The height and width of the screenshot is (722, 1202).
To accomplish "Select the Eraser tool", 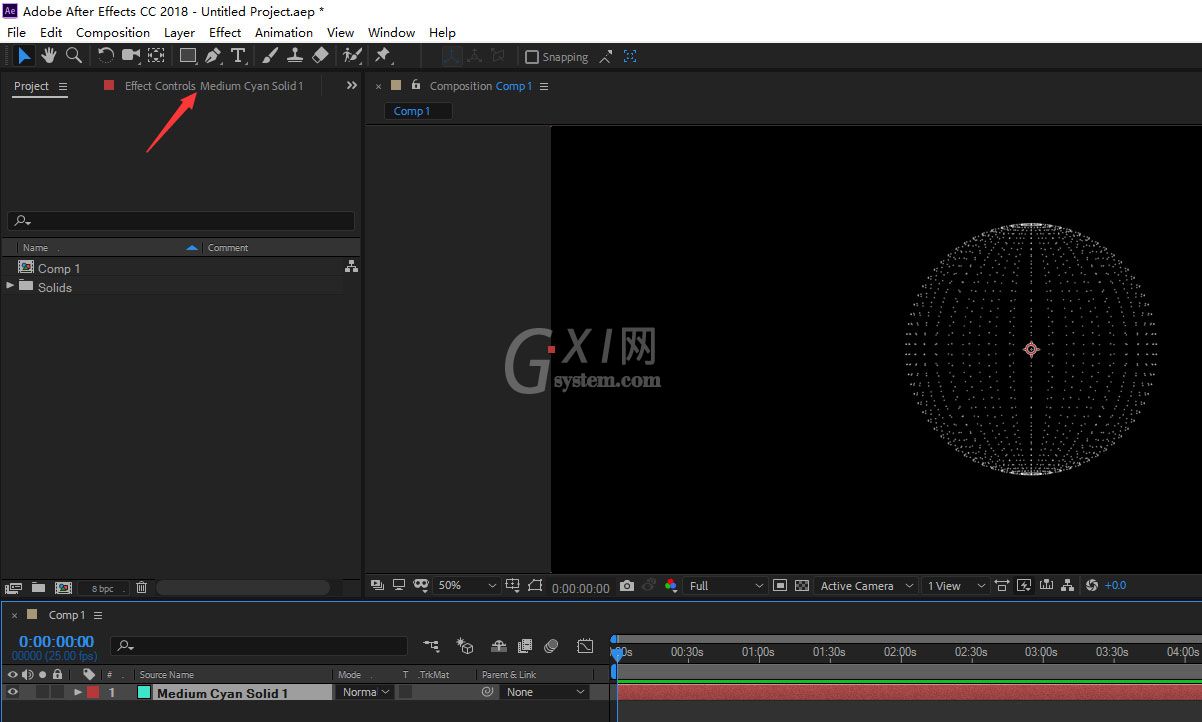I will pos(320,56).
